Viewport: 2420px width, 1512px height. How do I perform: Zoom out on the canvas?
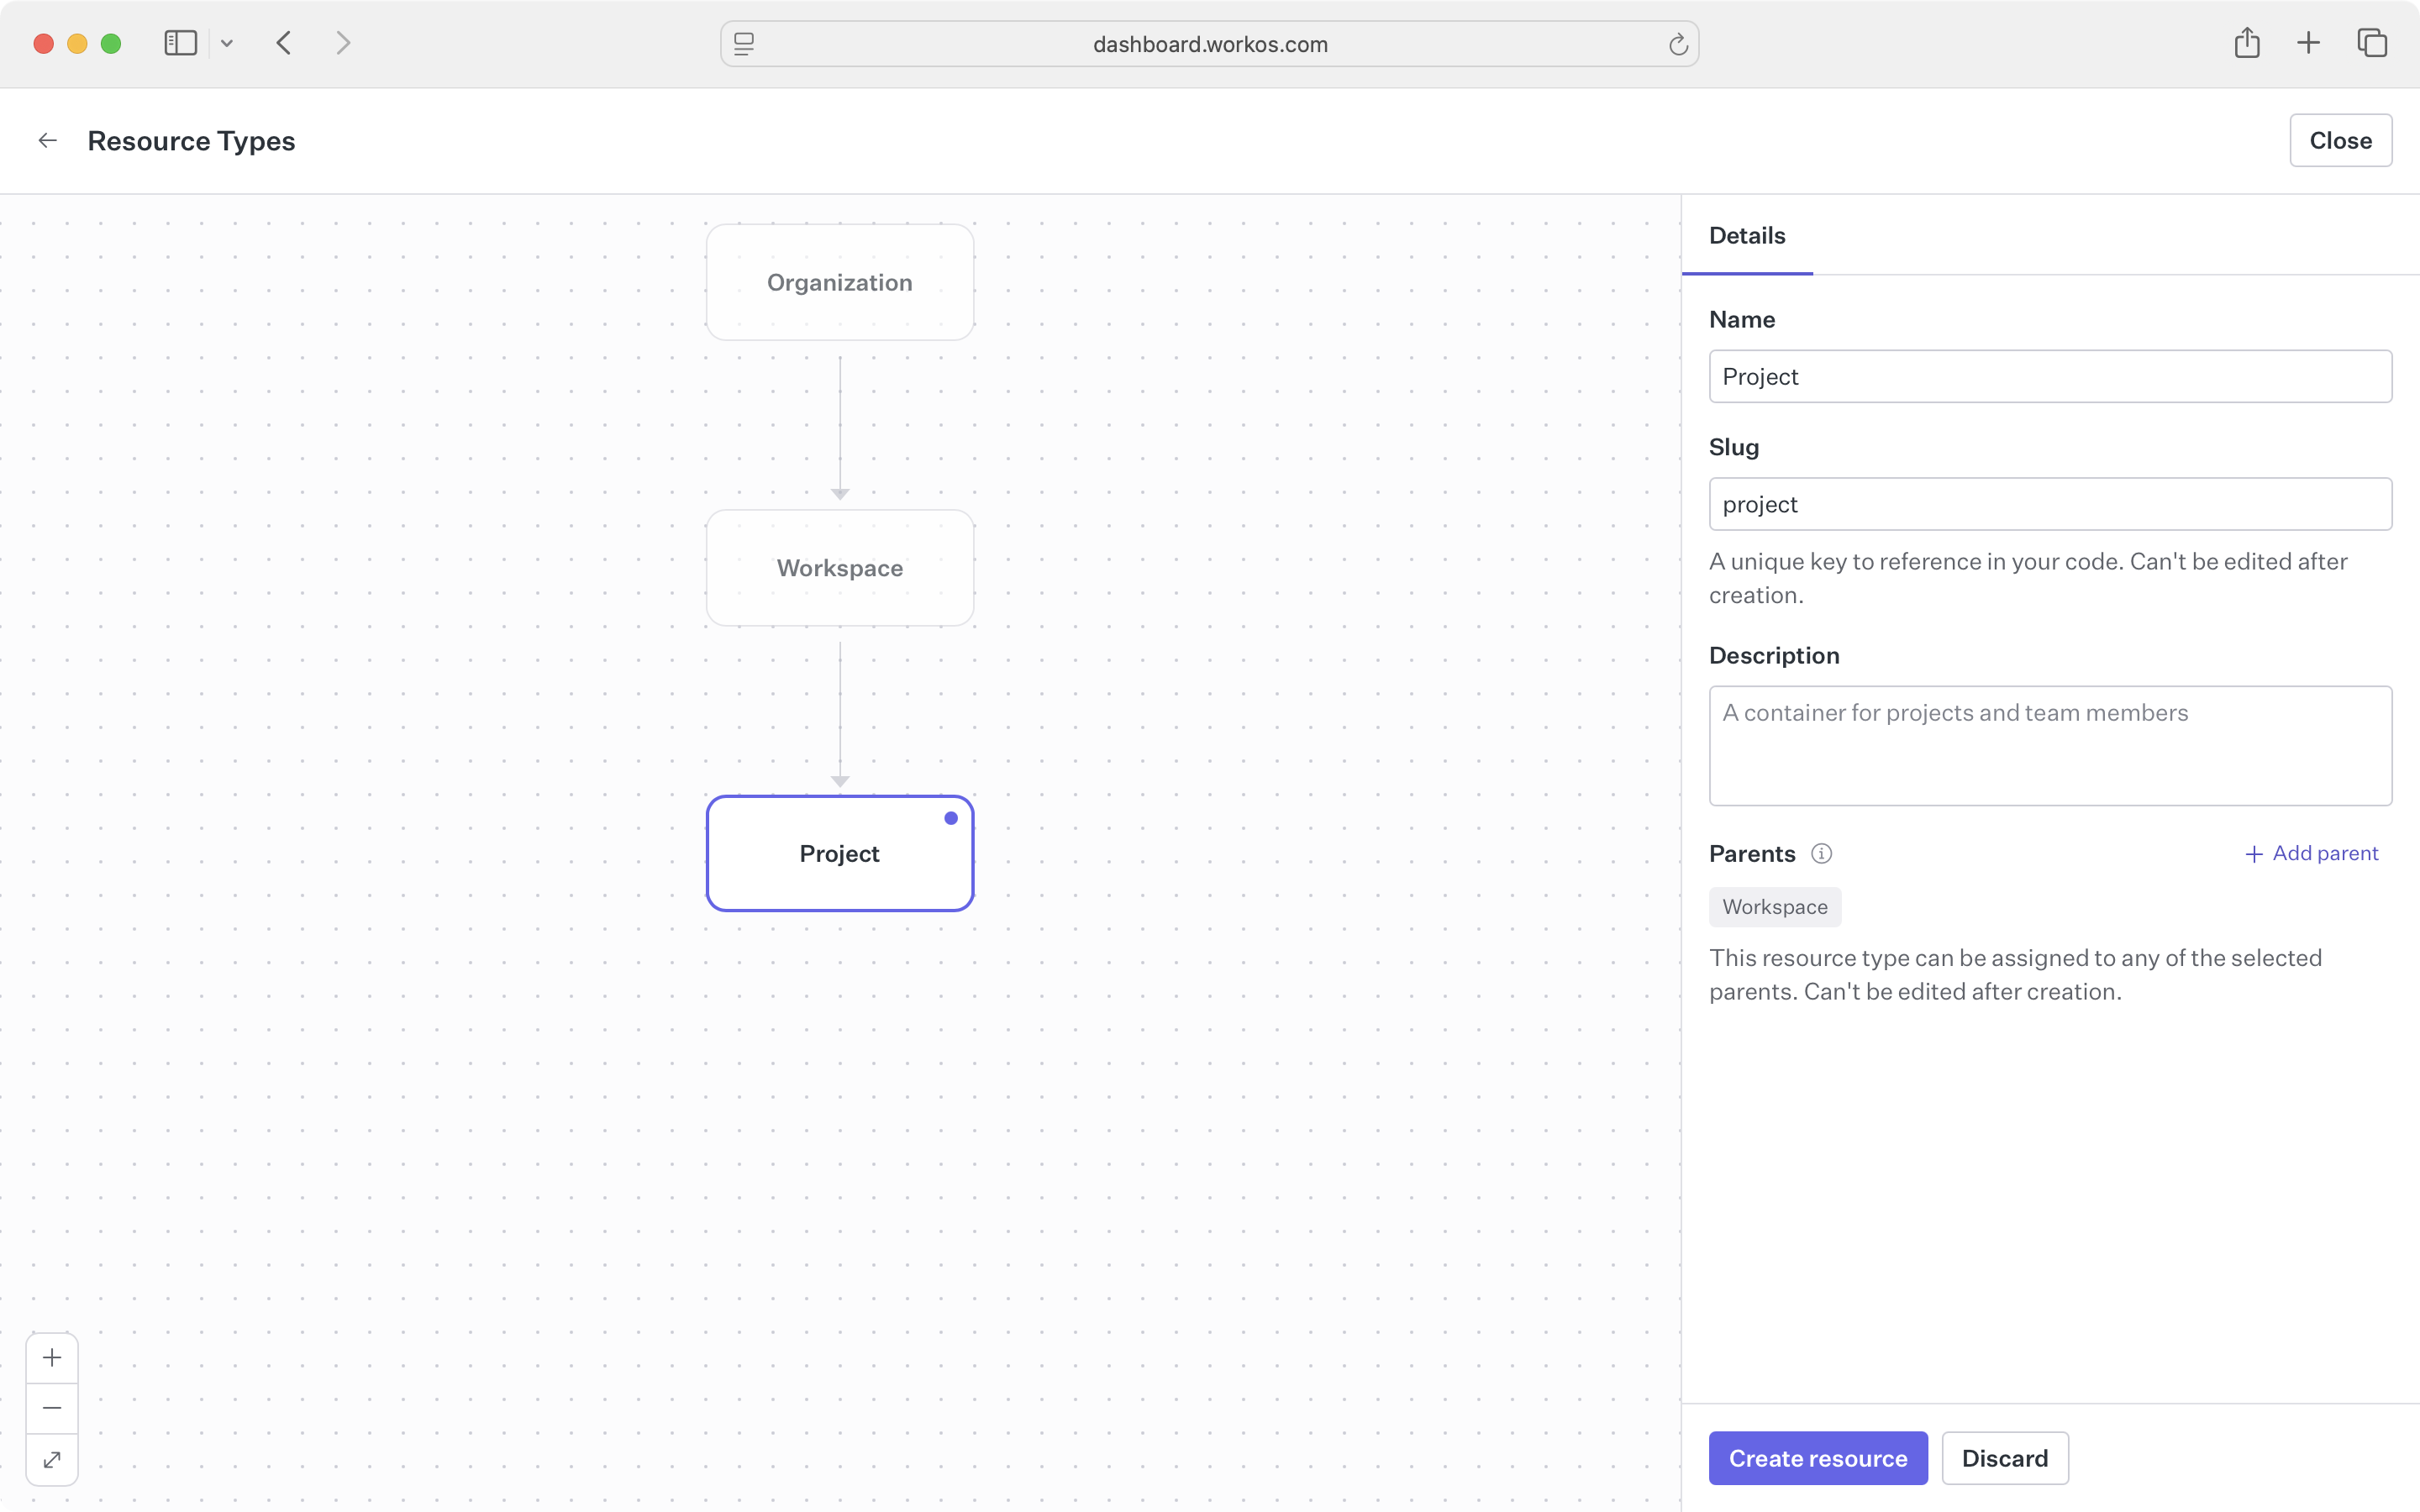(x=52, y=1407)
